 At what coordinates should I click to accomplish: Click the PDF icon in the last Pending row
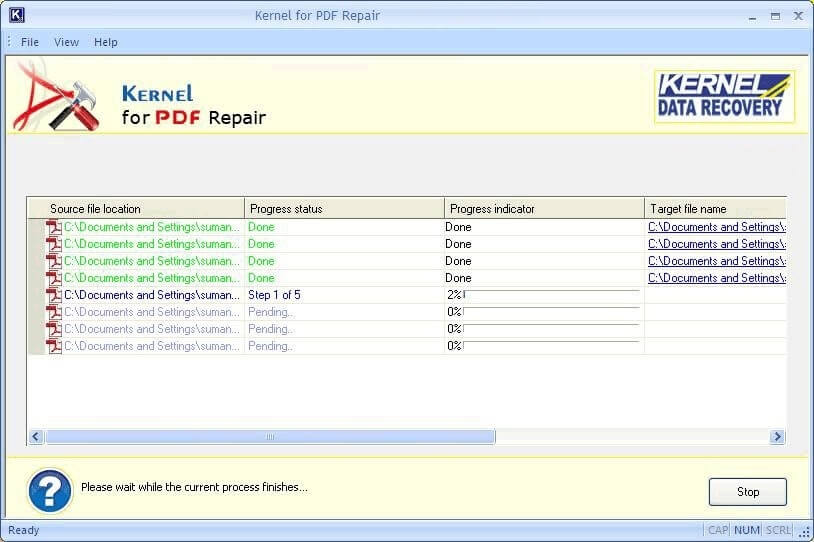54,346
